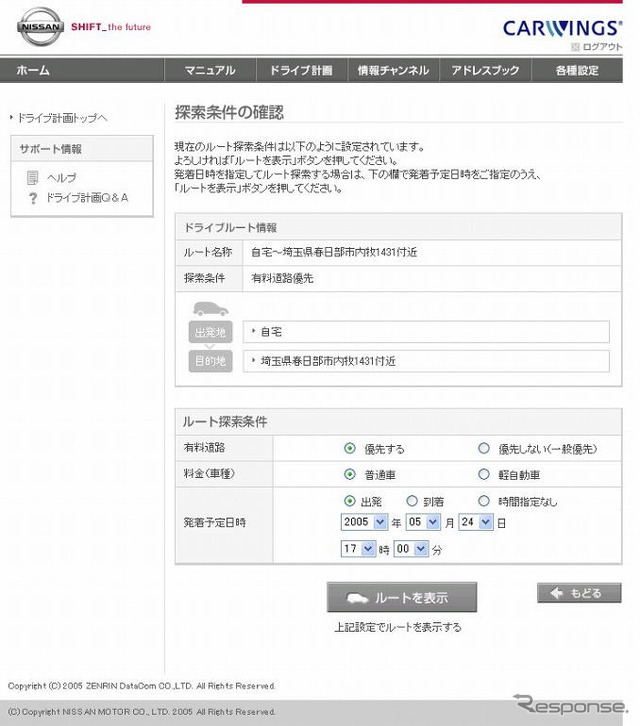The height and width of the screenshot is (726, 640).
Task: Open the マニュアル menu item
Action: pos(210,70)
